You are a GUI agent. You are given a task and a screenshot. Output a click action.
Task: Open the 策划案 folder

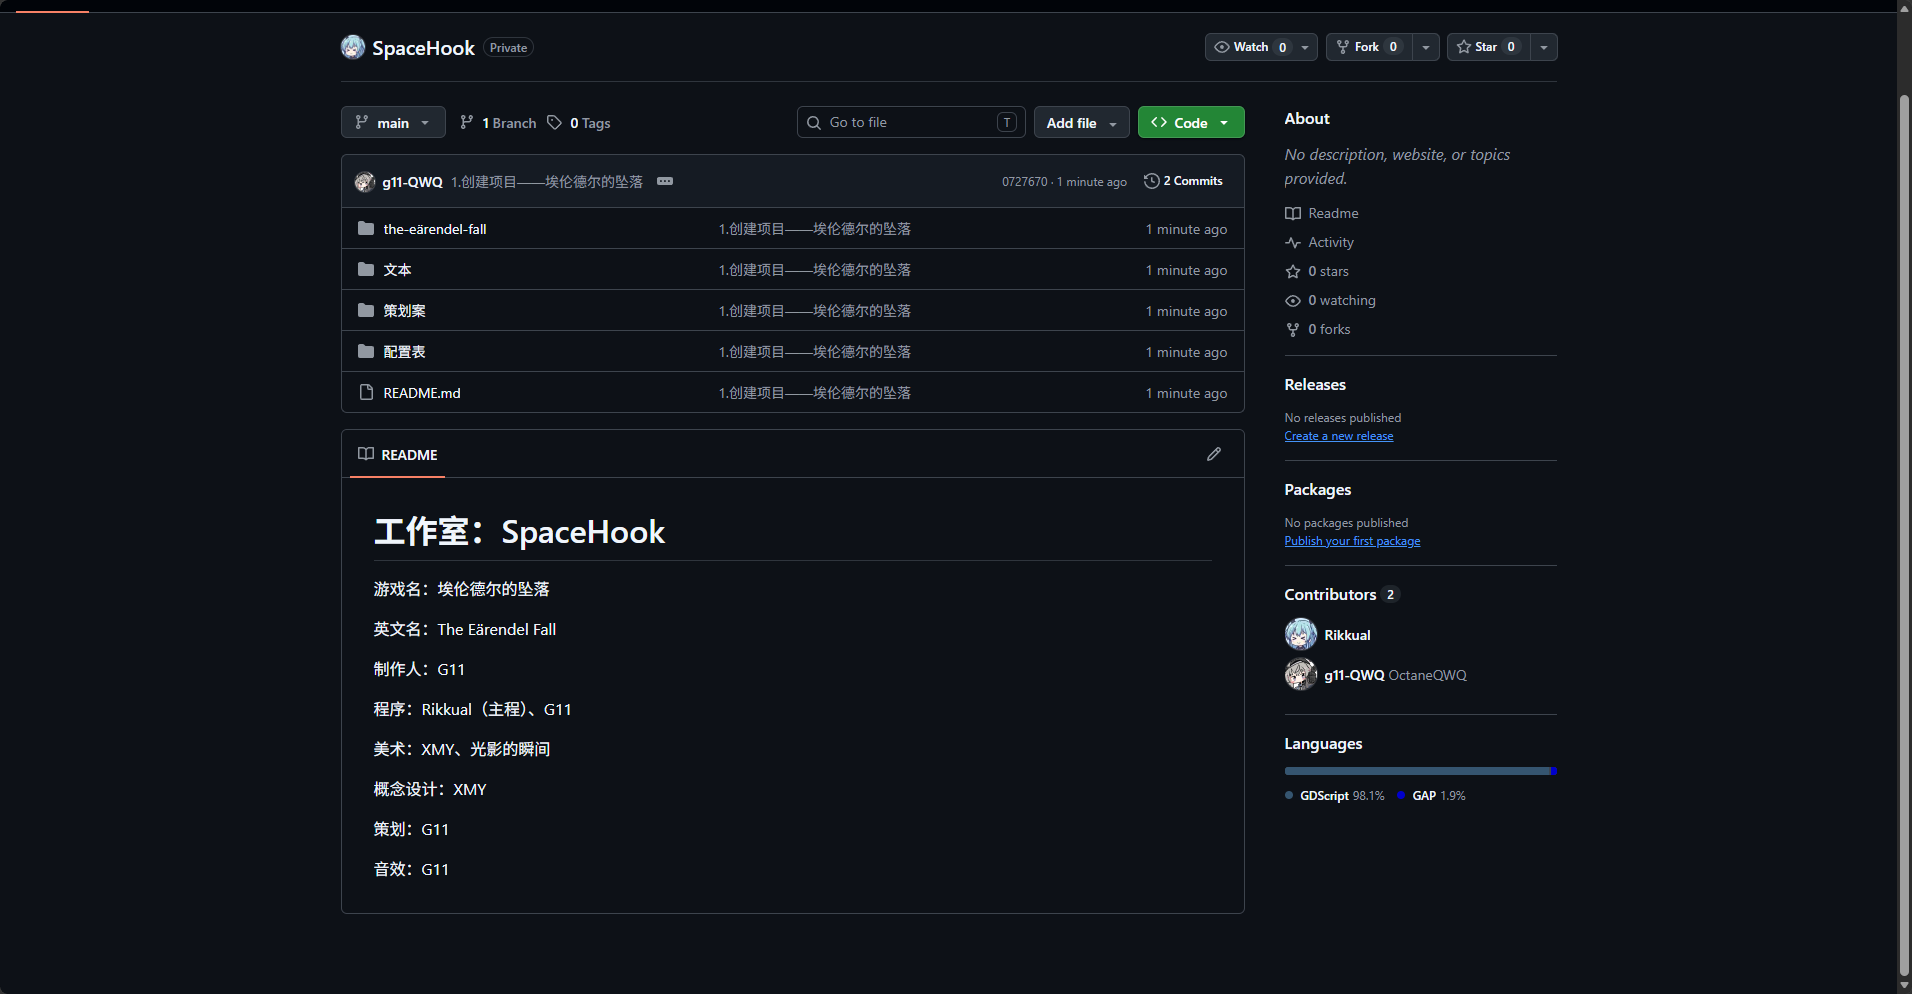point(404,311)
